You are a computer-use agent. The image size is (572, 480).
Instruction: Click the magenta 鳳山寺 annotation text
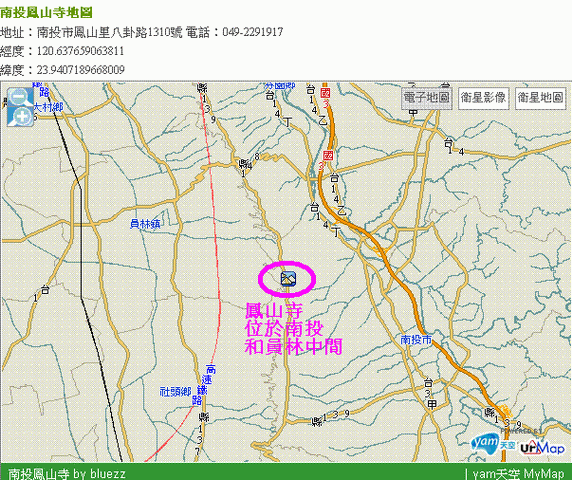point(274,311)
